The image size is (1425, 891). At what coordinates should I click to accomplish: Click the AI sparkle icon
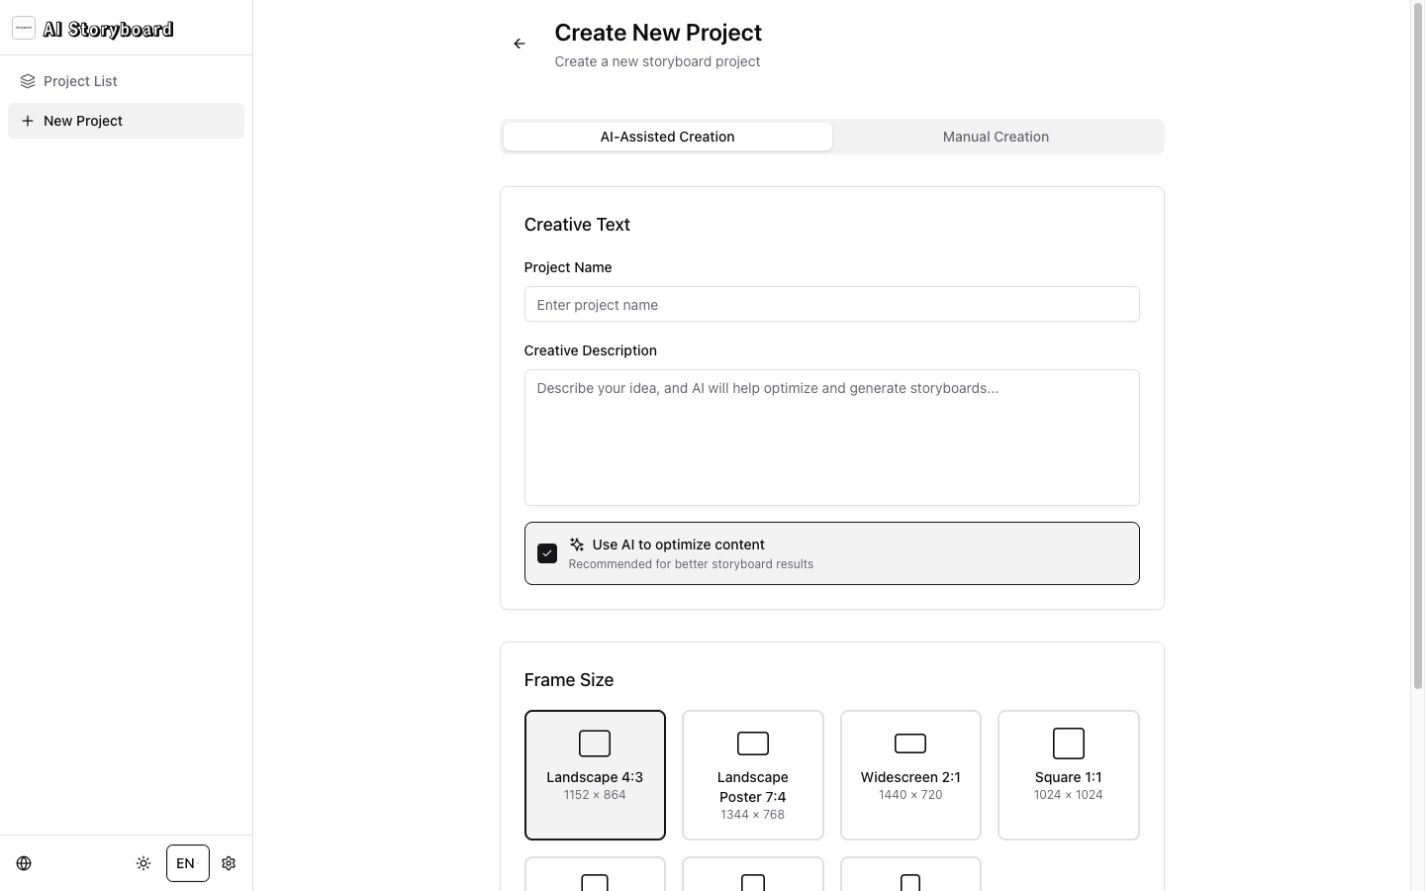click(x=577, y=545)
